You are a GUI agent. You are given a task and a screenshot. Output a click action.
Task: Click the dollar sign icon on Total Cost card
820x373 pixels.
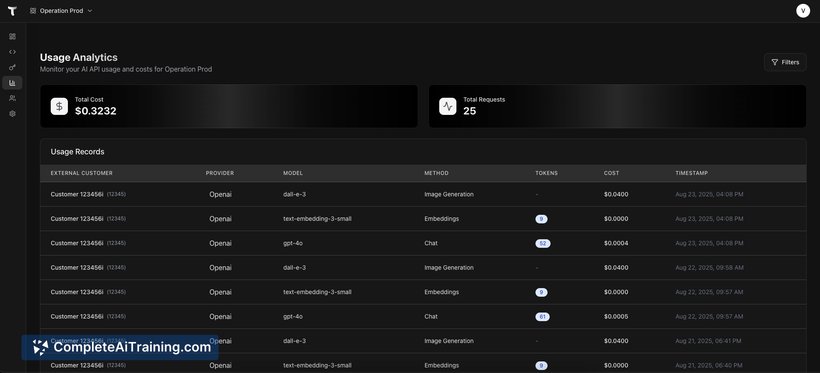point(59,107)
